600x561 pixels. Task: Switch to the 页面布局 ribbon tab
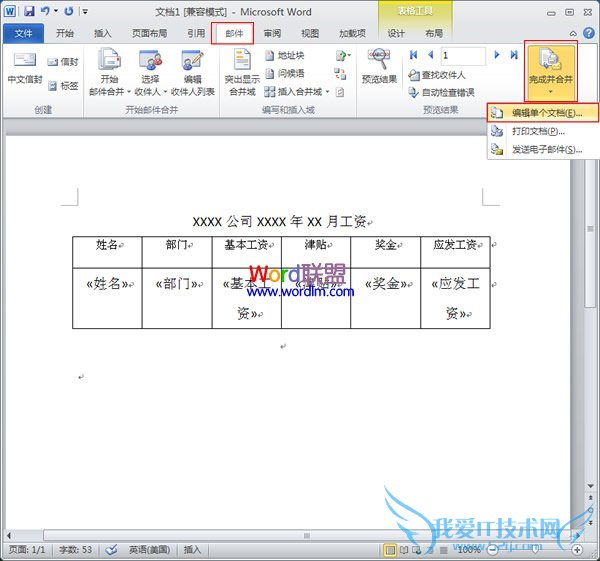click(150, 34)
